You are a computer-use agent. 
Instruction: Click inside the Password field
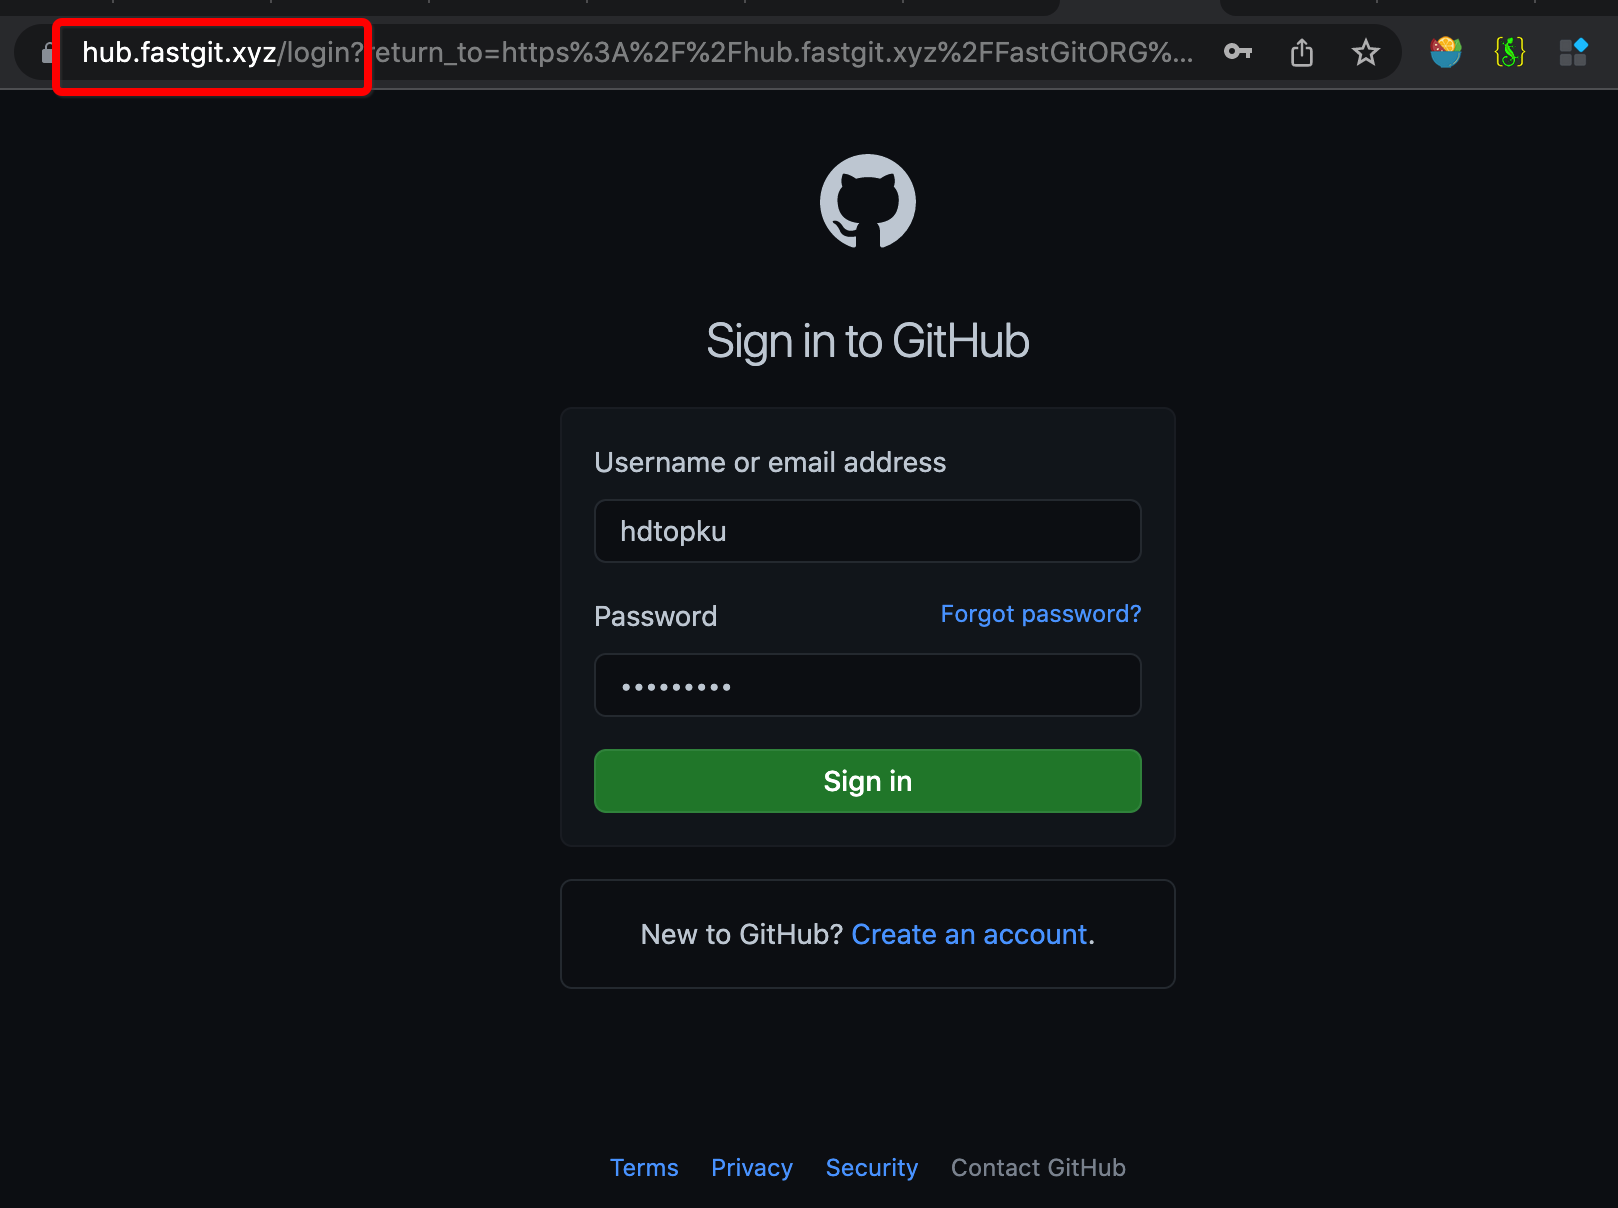[866, 685]
